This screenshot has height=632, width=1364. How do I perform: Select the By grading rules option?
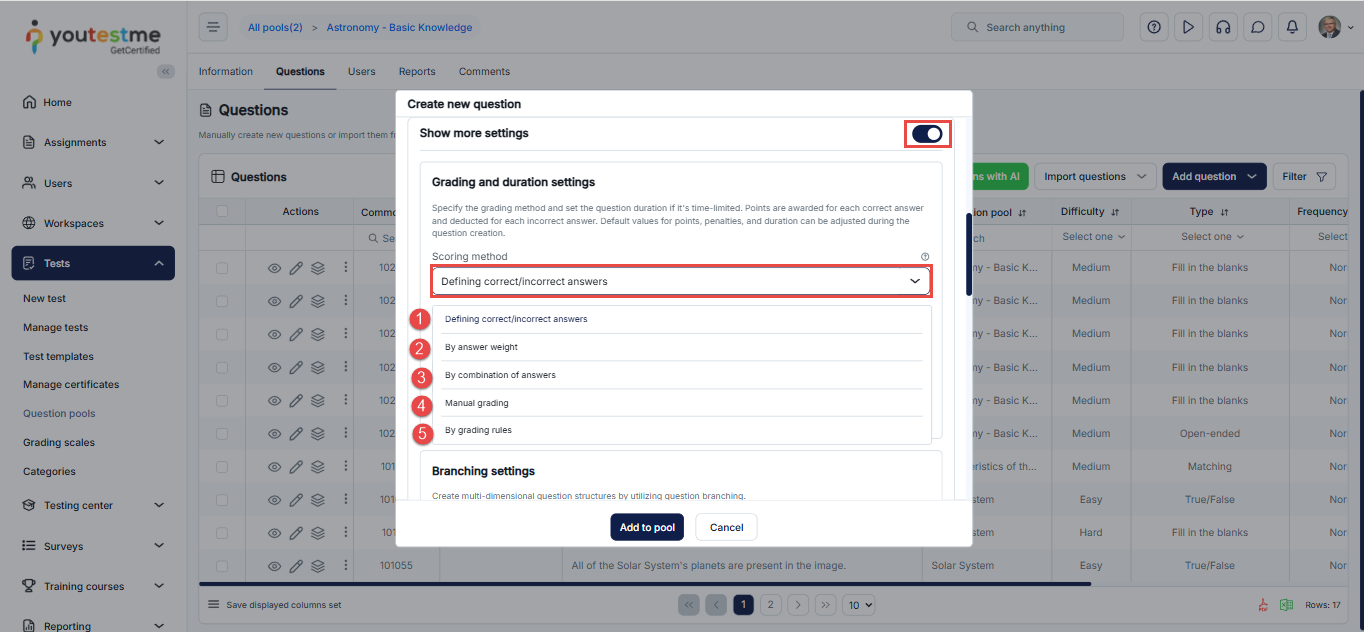coord(681,430)
